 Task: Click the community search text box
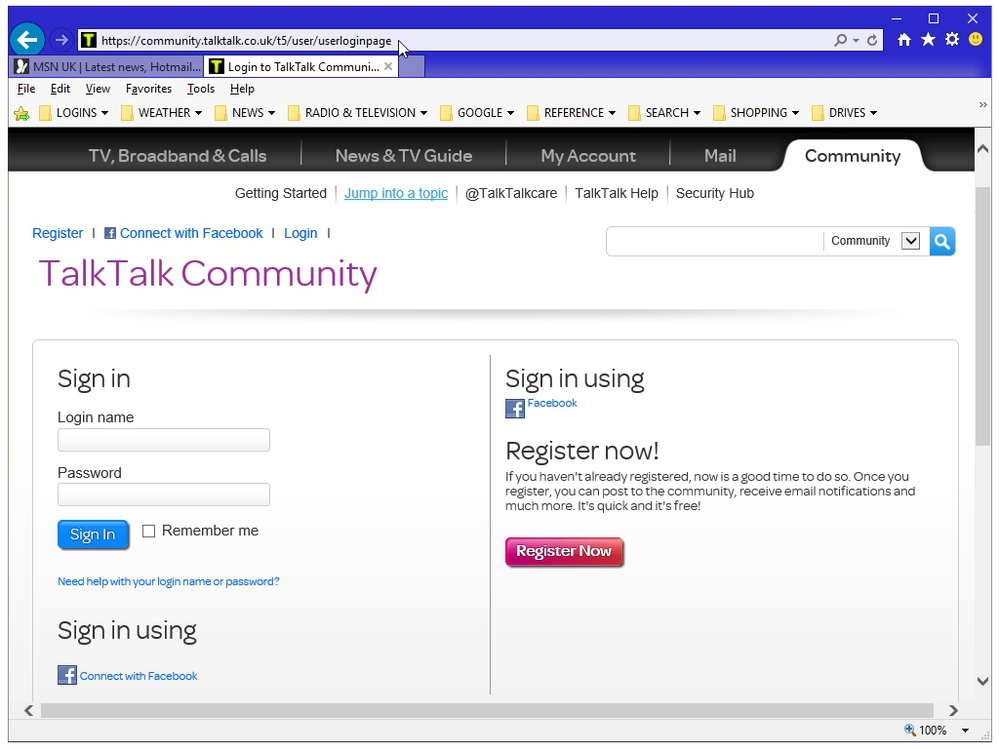715,241
